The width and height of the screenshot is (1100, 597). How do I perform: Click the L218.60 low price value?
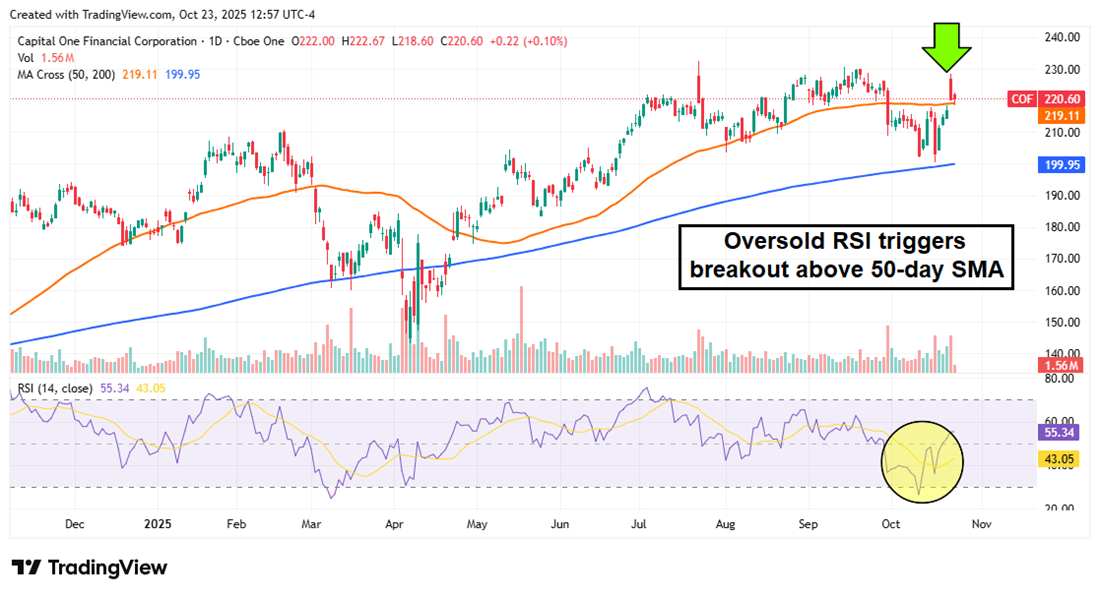(x=412, y=41)
